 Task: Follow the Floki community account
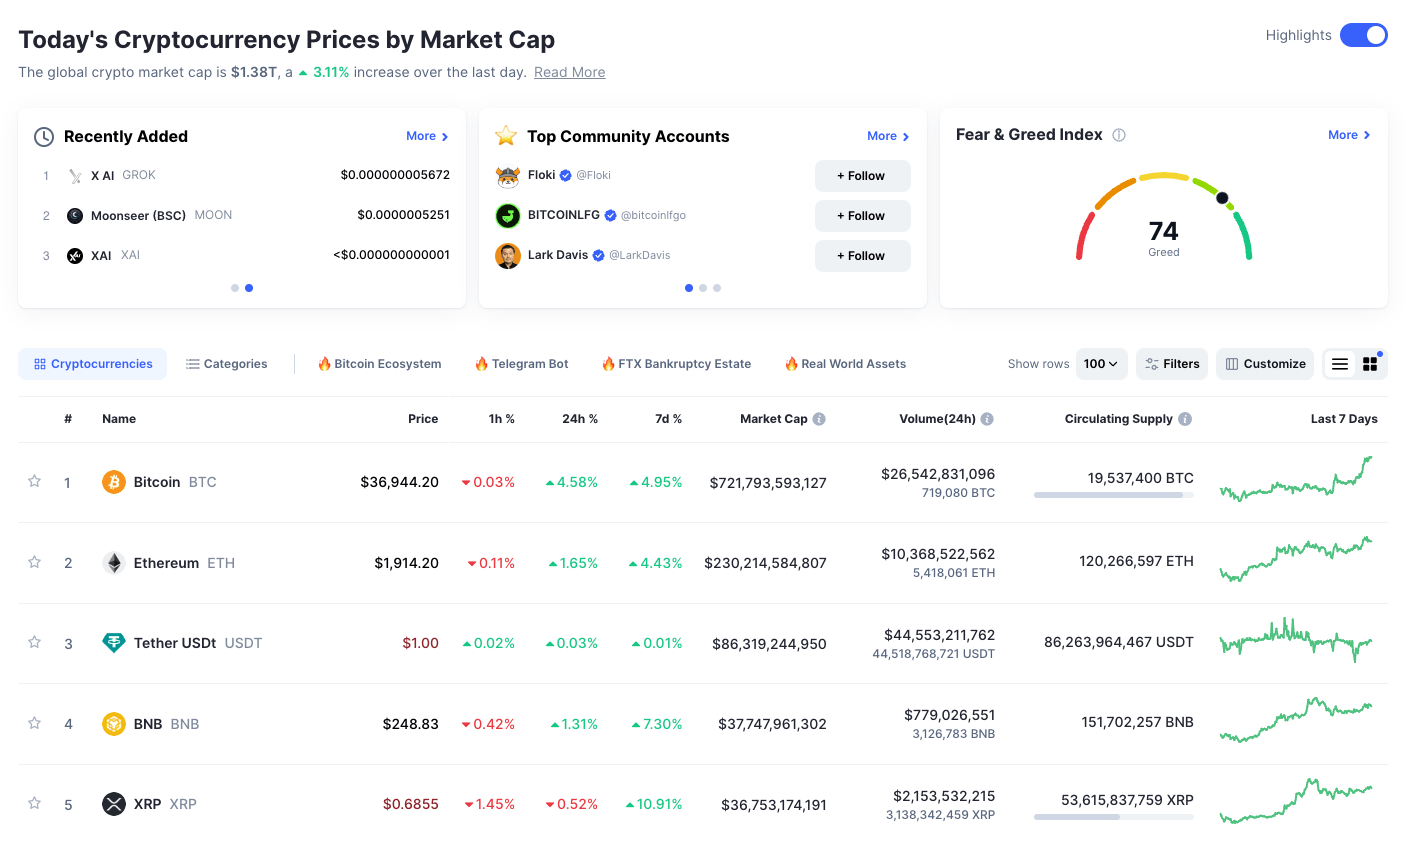tap(862, 176)
